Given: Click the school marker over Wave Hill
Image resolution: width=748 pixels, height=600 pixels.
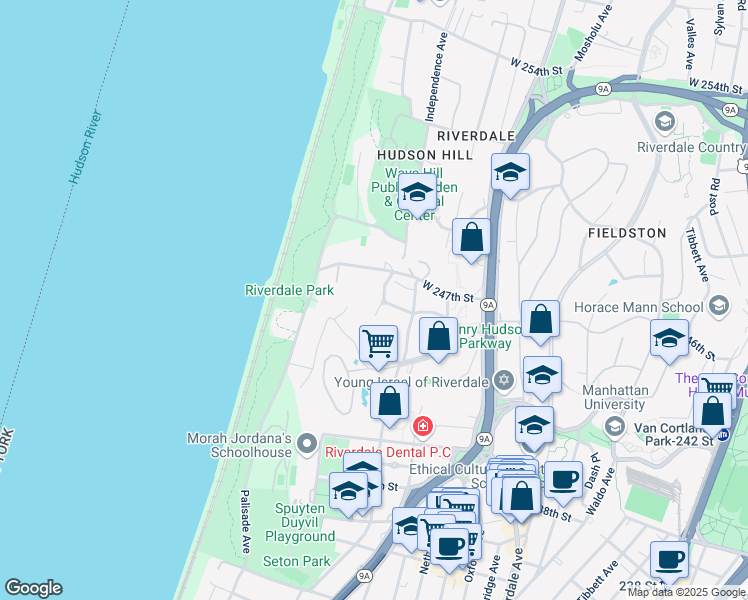Looking at the screenshot, I should pos(417,196).
